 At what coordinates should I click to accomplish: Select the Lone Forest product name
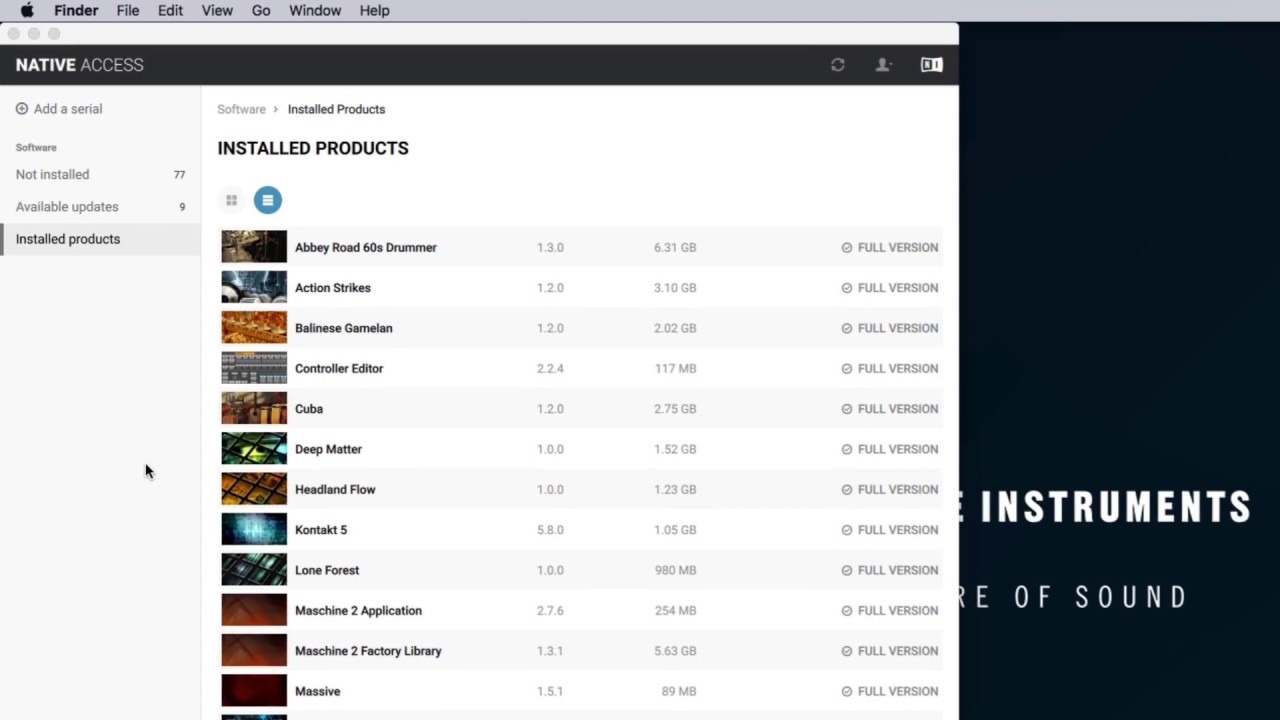click(x=327, y=570)
